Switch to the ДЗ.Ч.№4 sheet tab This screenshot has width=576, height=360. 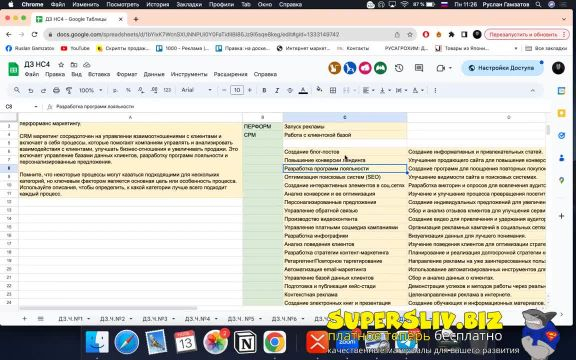(198, 319)
